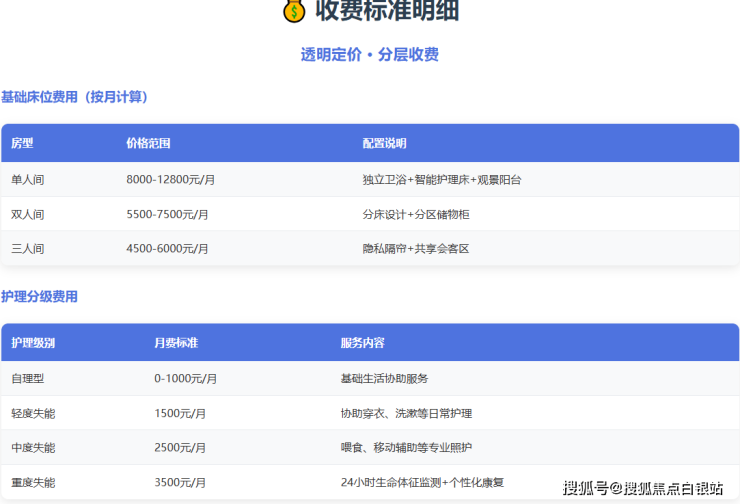Screen dimensions: 740x504
Task: Click the 基础床位费用（按月计算） section heading
Action: (75, 97)
